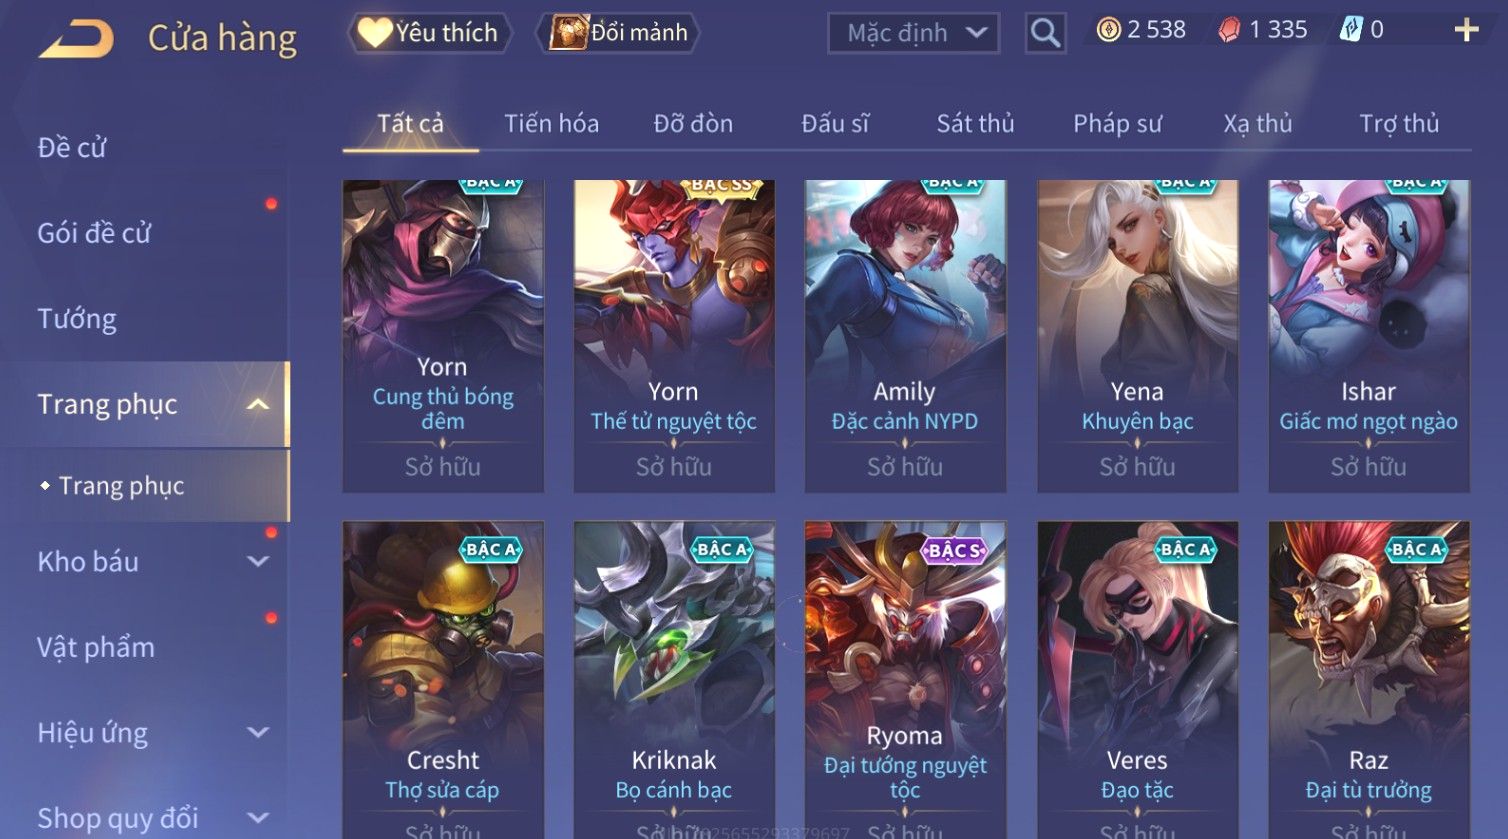Image resolution: width=1508 pixels, height=839 pixels.
Task: Open Đổi mảnh chest exchange
Action: 617,33
